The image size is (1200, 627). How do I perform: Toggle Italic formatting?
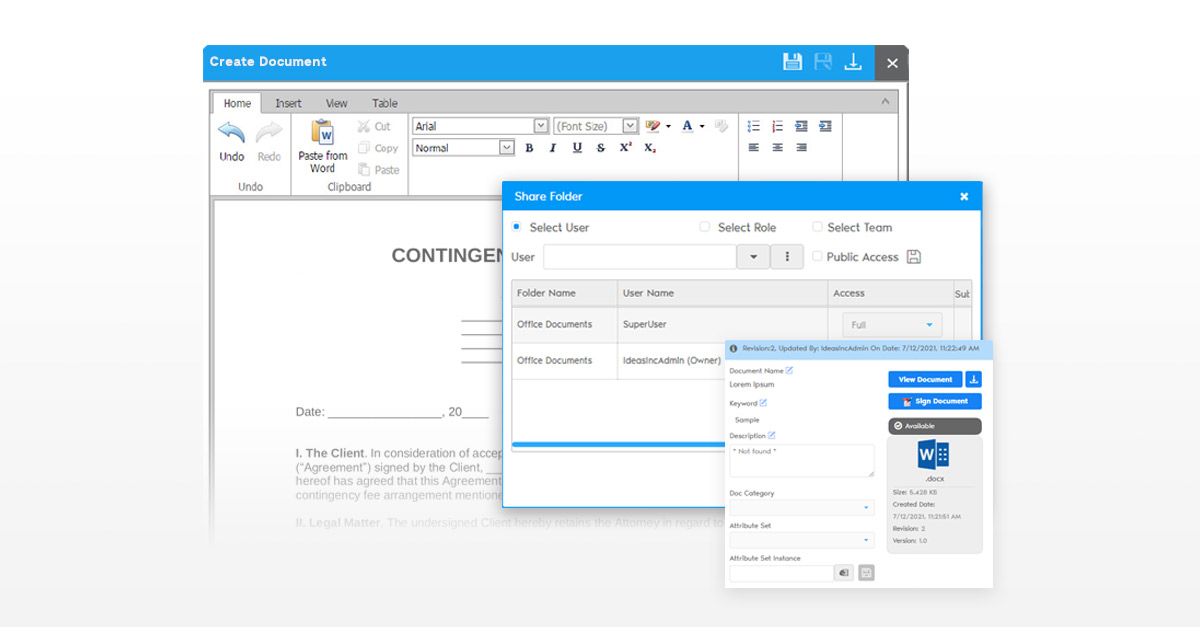click(552, 148)
